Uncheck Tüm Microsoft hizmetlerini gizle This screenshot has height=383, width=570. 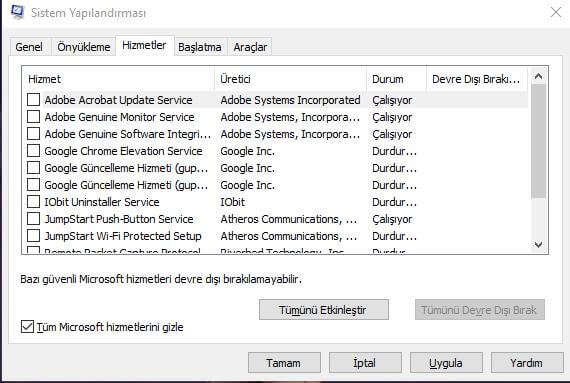(x=28, y=327)
